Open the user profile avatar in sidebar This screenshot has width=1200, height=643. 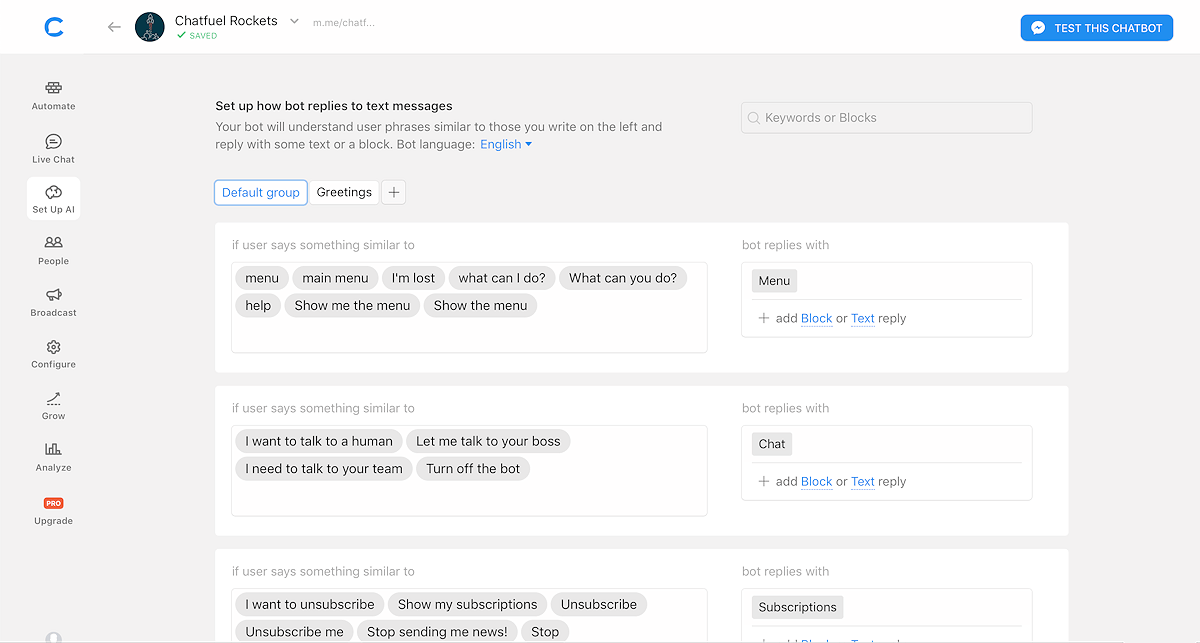coord(54,637)
